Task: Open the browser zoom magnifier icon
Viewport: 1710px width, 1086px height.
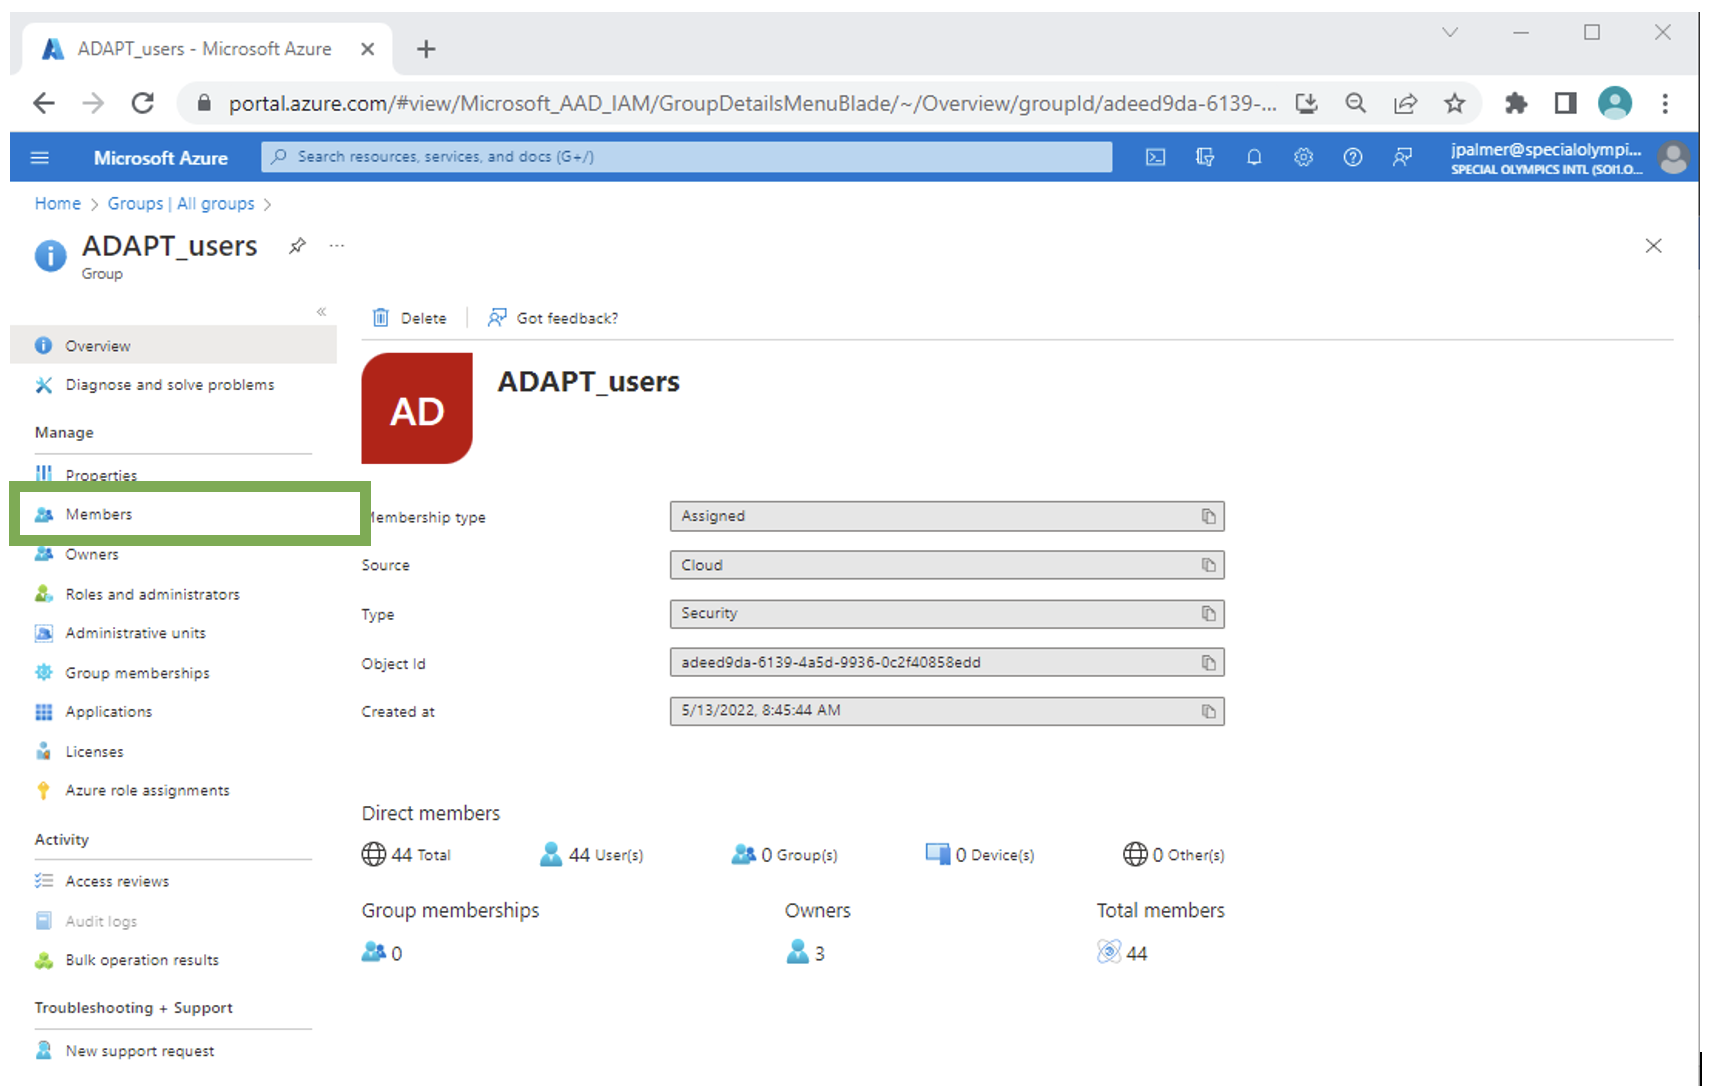Action: [x=1355, y=103]
